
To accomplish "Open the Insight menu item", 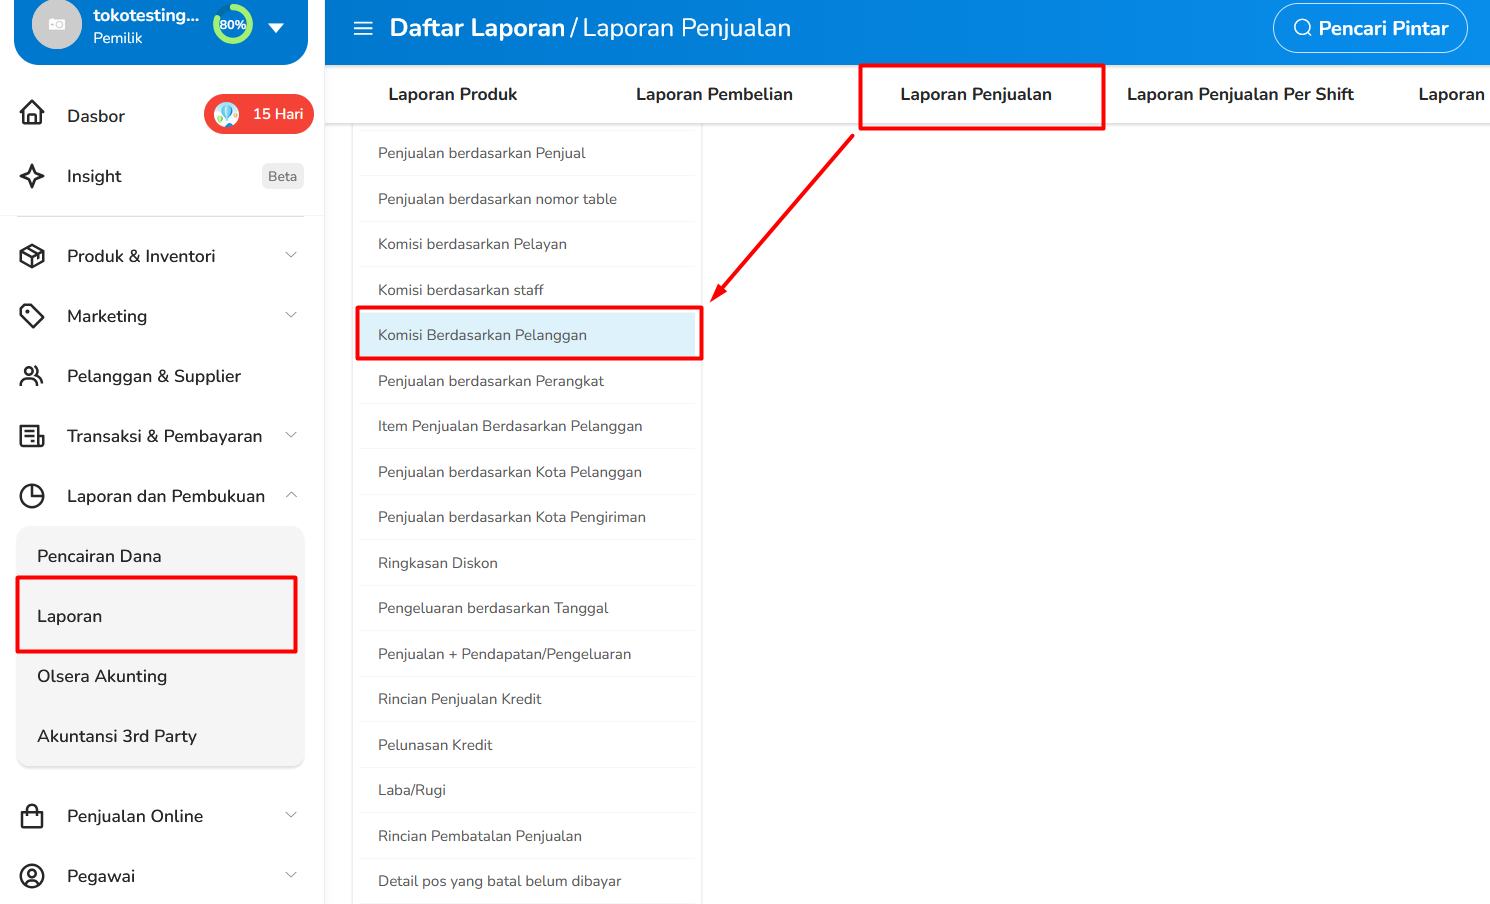I will tap(94, 176).
